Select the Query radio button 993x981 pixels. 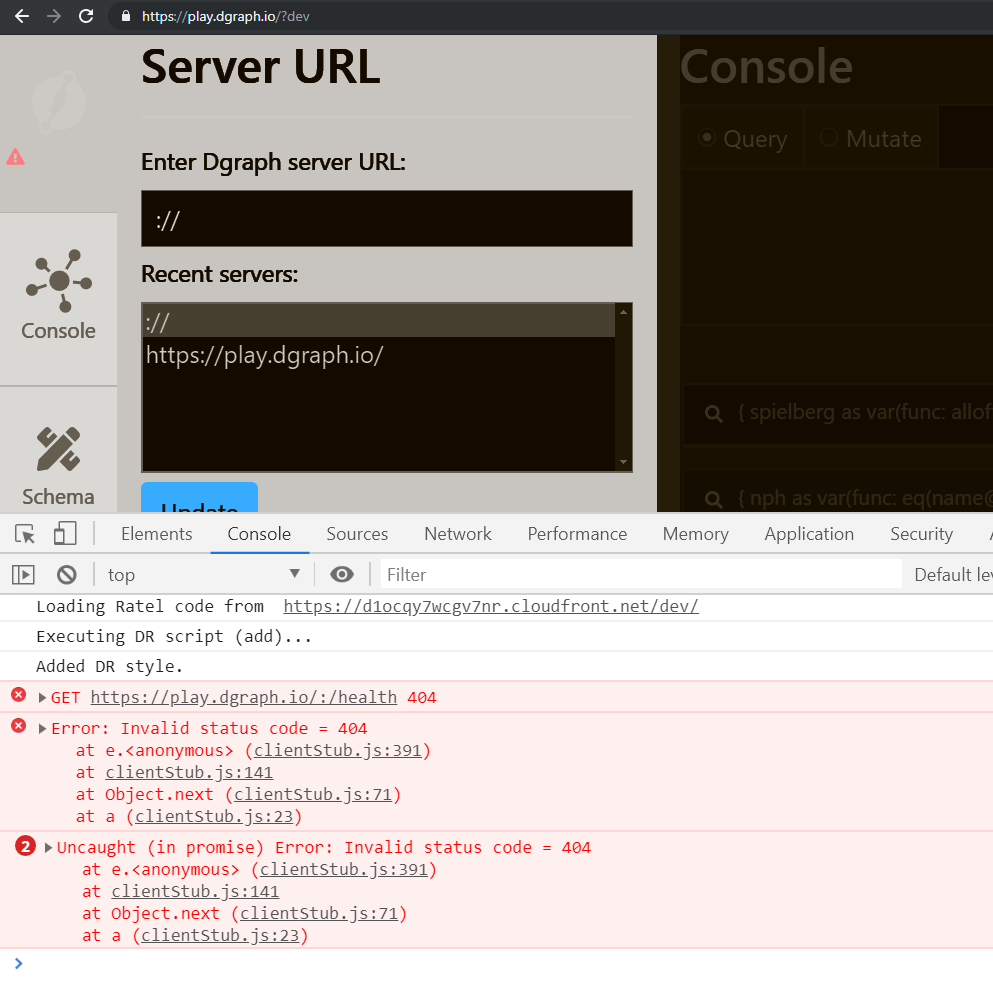coord(707,137)
